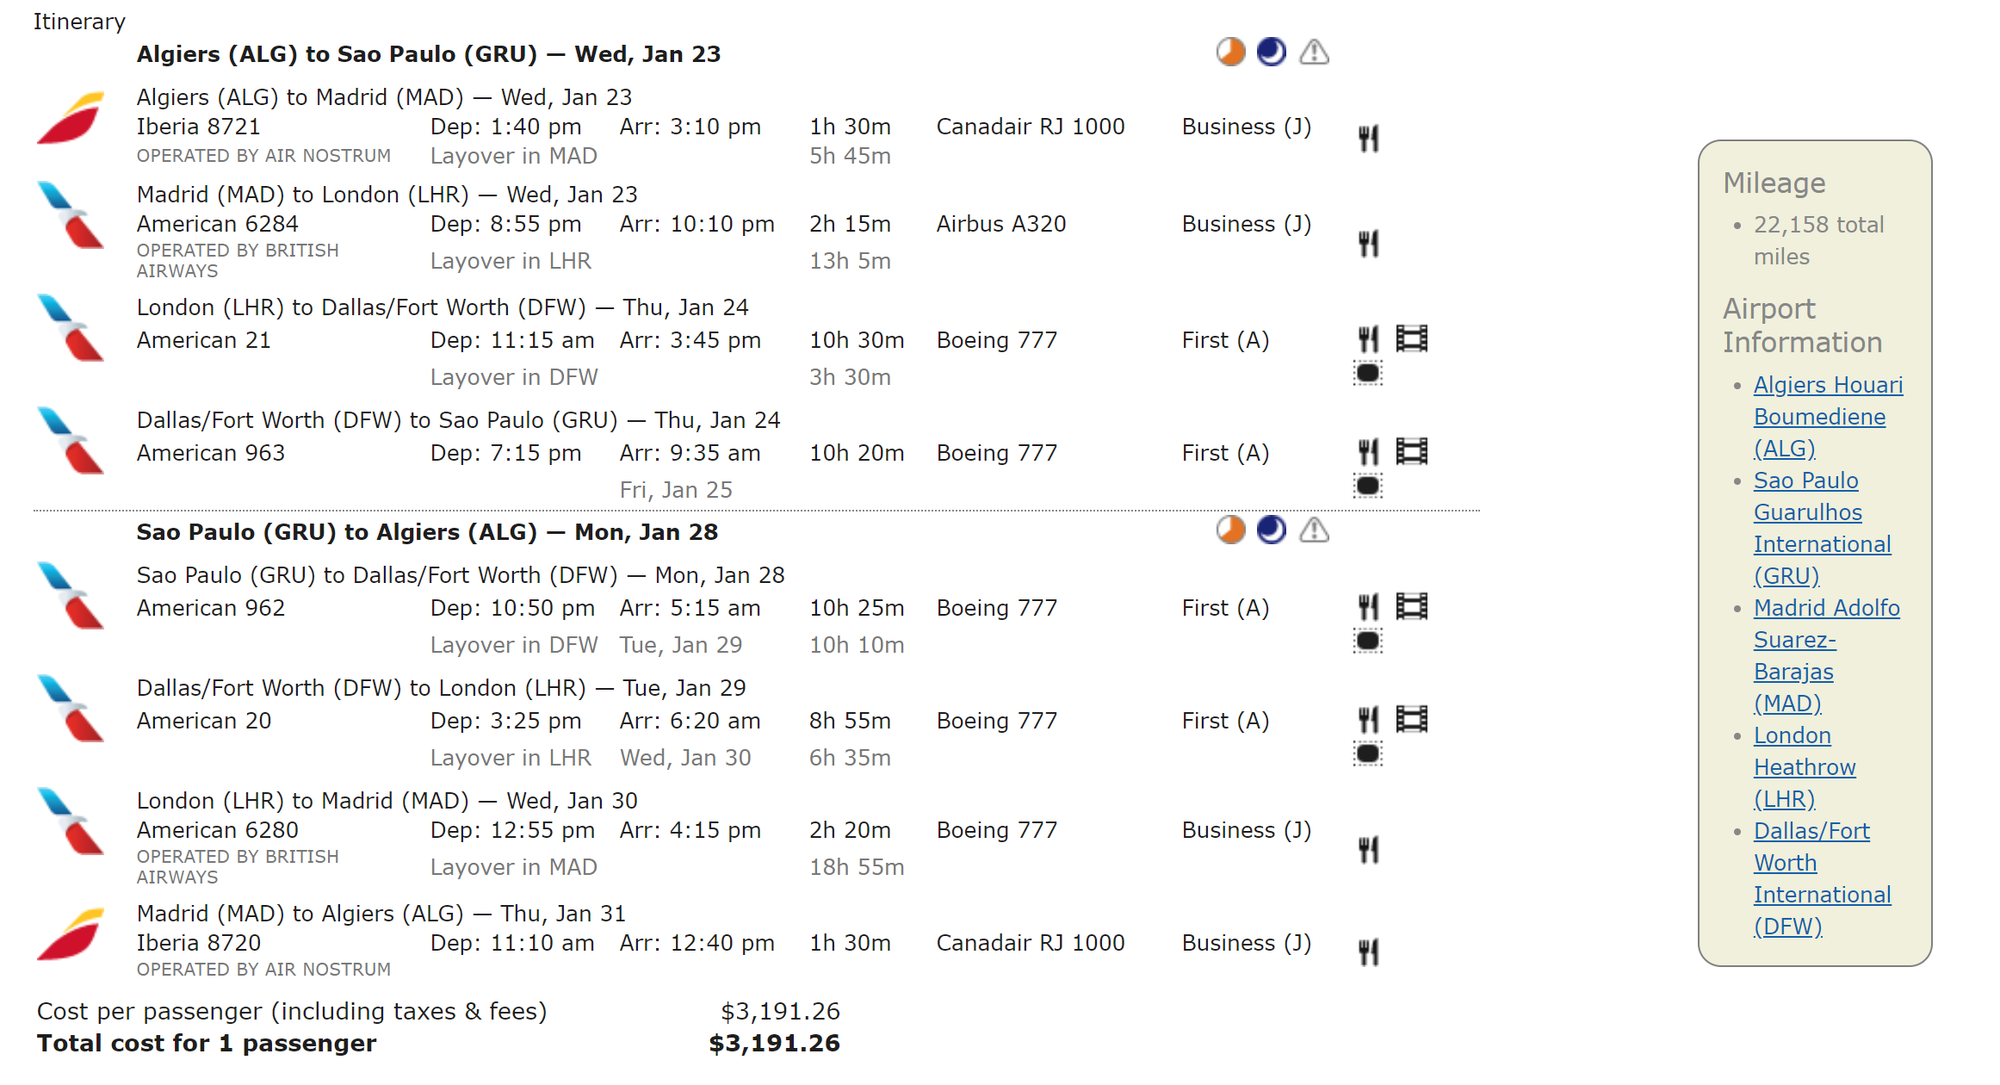Open the Algiers Houari Boumediene (ALG) link
This screenshot has height=1085, width=2000.
1827,417
